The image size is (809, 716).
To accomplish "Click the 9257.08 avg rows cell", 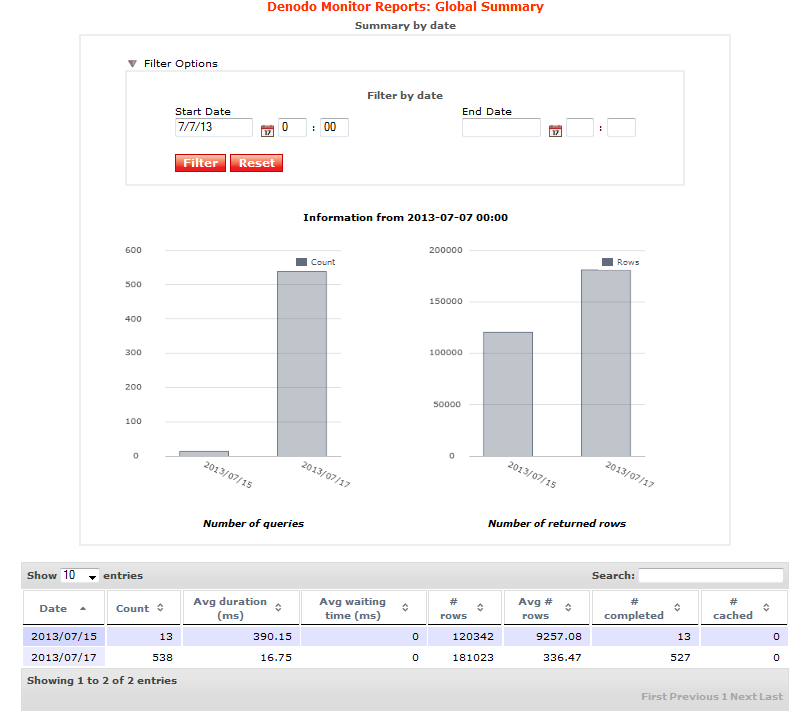I will click(546, 636).
